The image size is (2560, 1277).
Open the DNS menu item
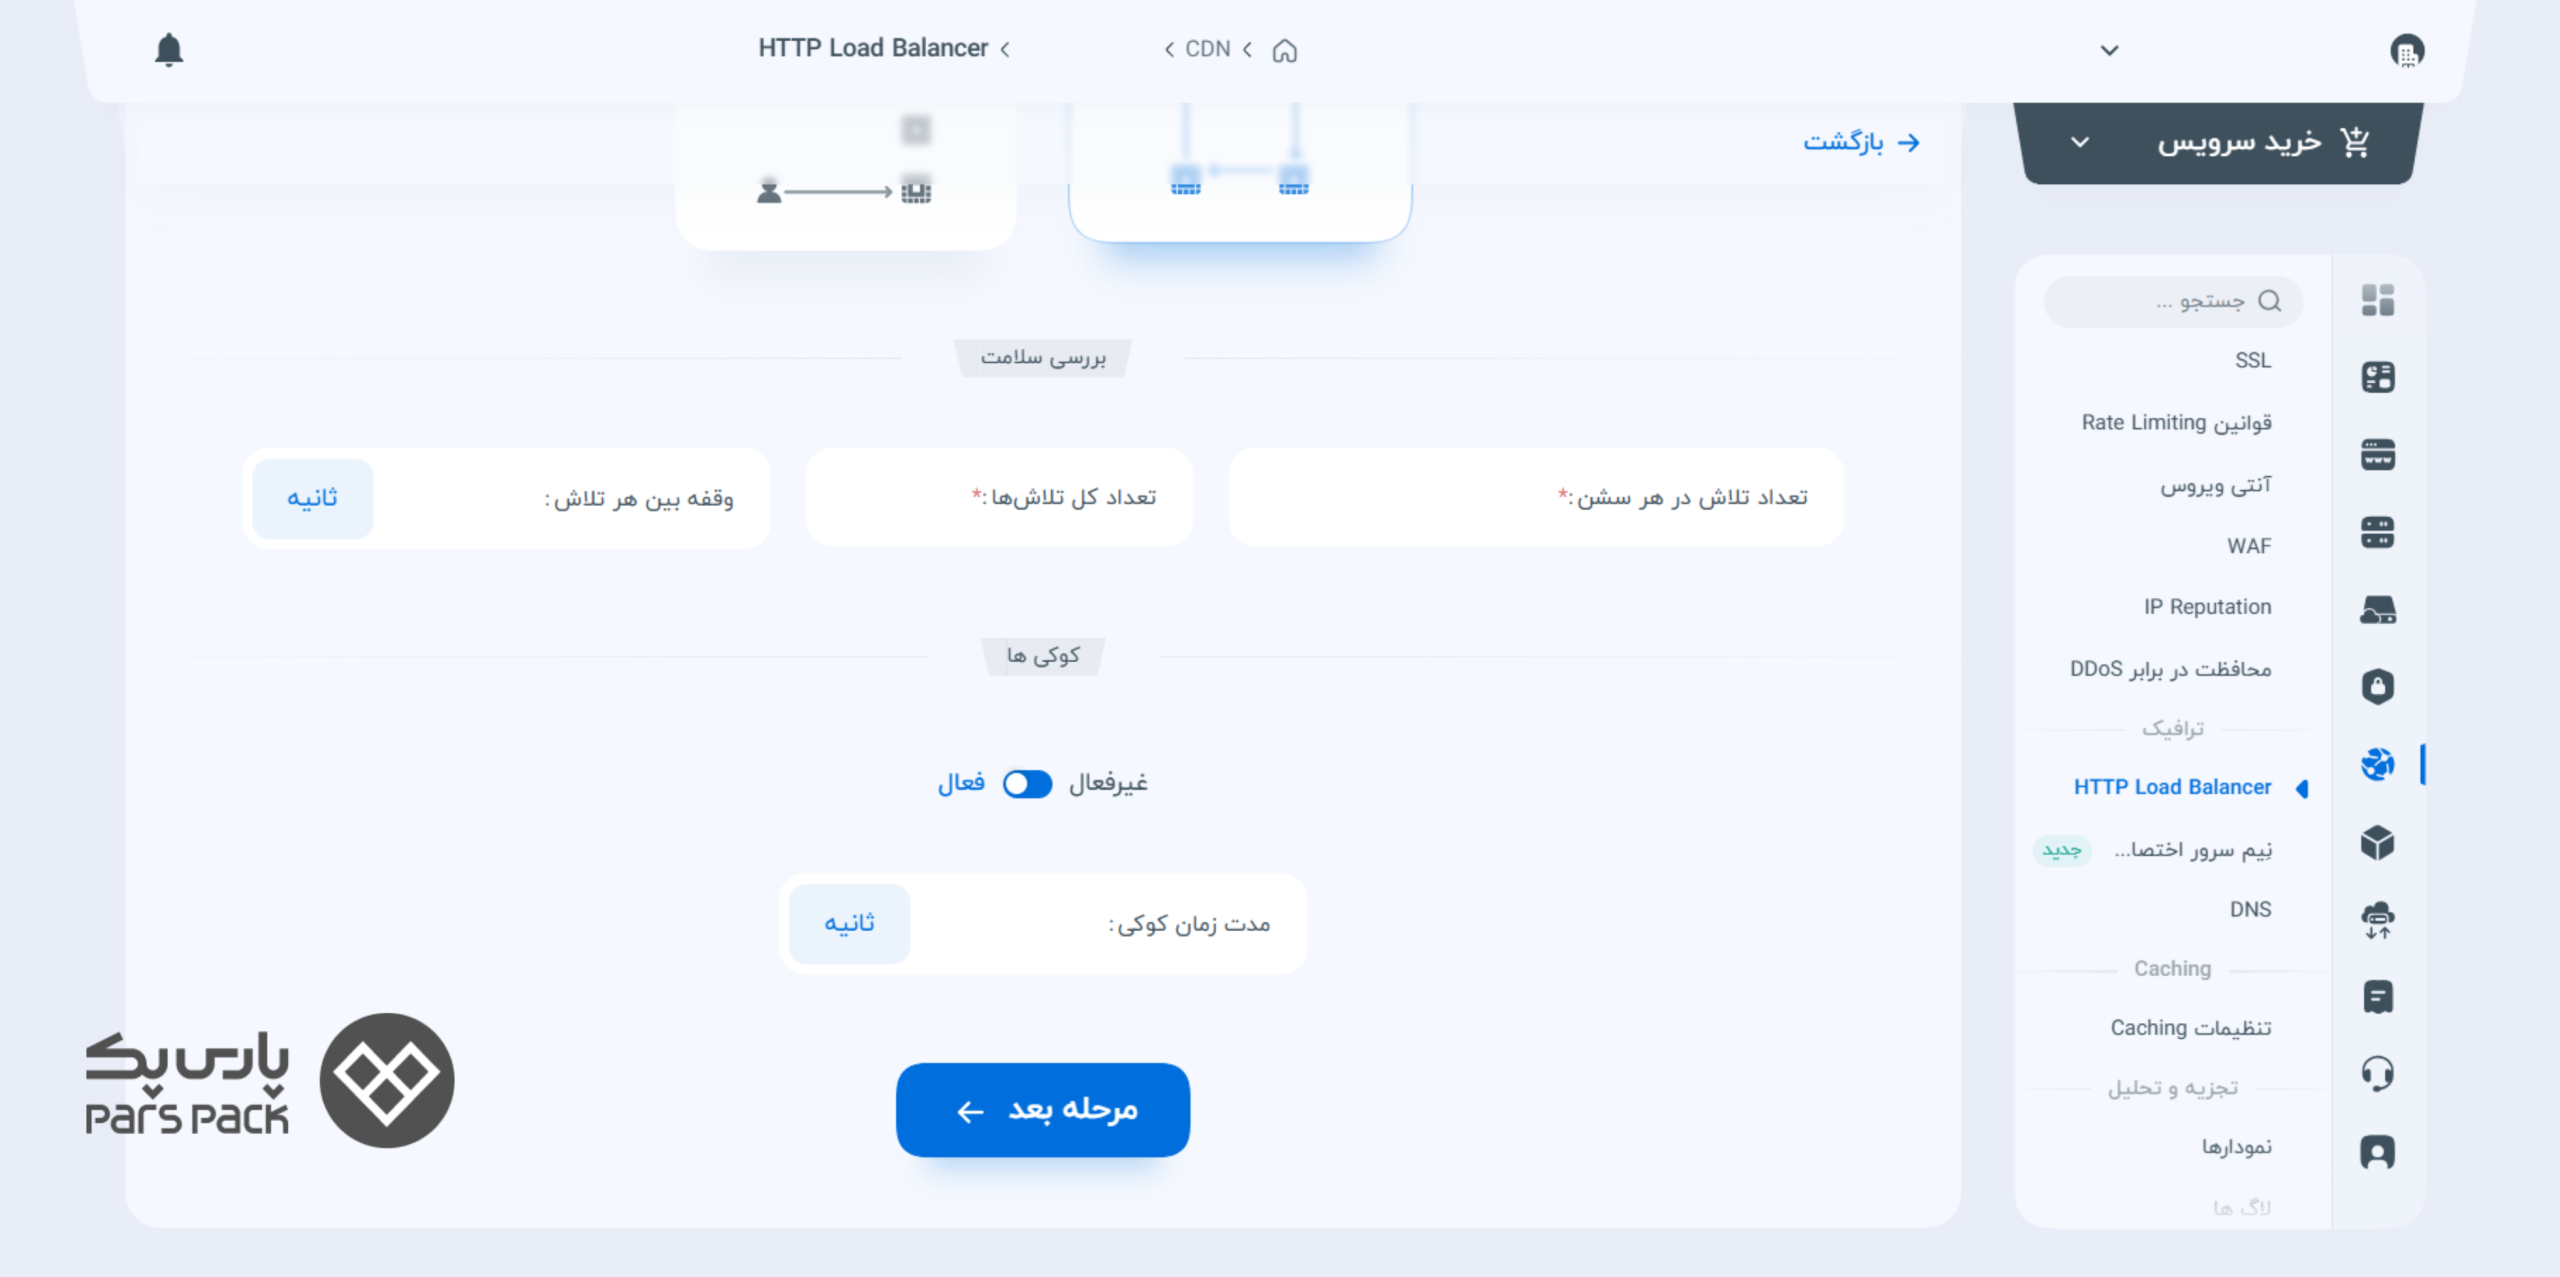2250,909
